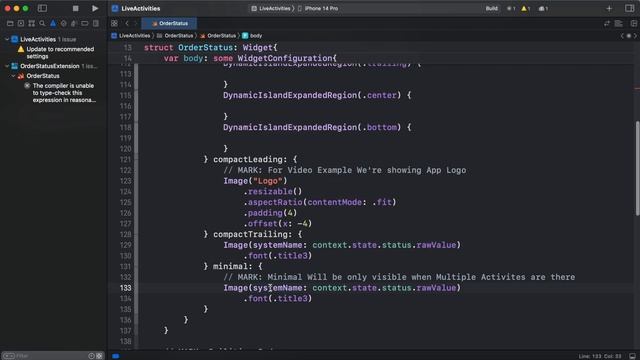Open the Library with plus button
This screenshot has width=640, height=360.
click(x=609, y=8)
